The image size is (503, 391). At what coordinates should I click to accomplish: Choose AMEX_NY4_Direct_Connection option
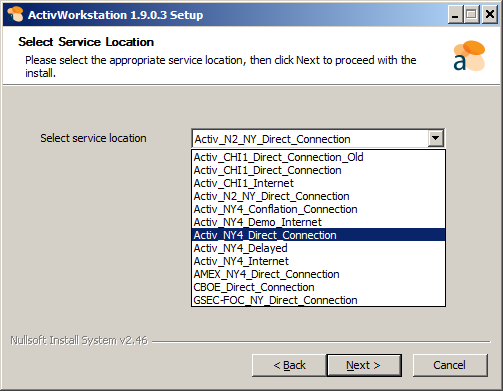[318, 274]
